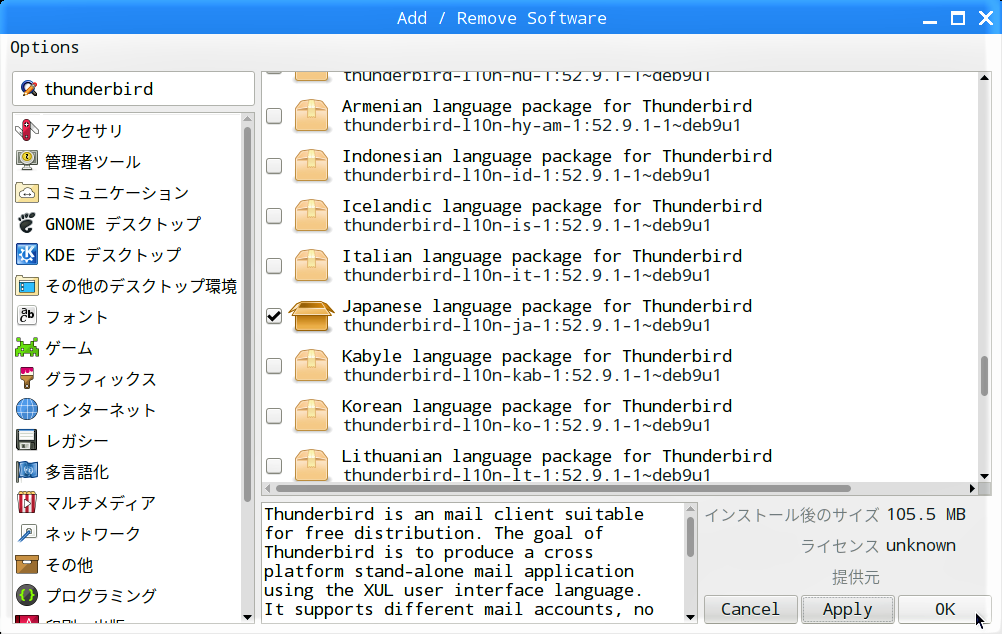Click the Armenian language package box icon
Viewport: 1002px width, 634px height.
pyautogui.click(x=311, y=116)
